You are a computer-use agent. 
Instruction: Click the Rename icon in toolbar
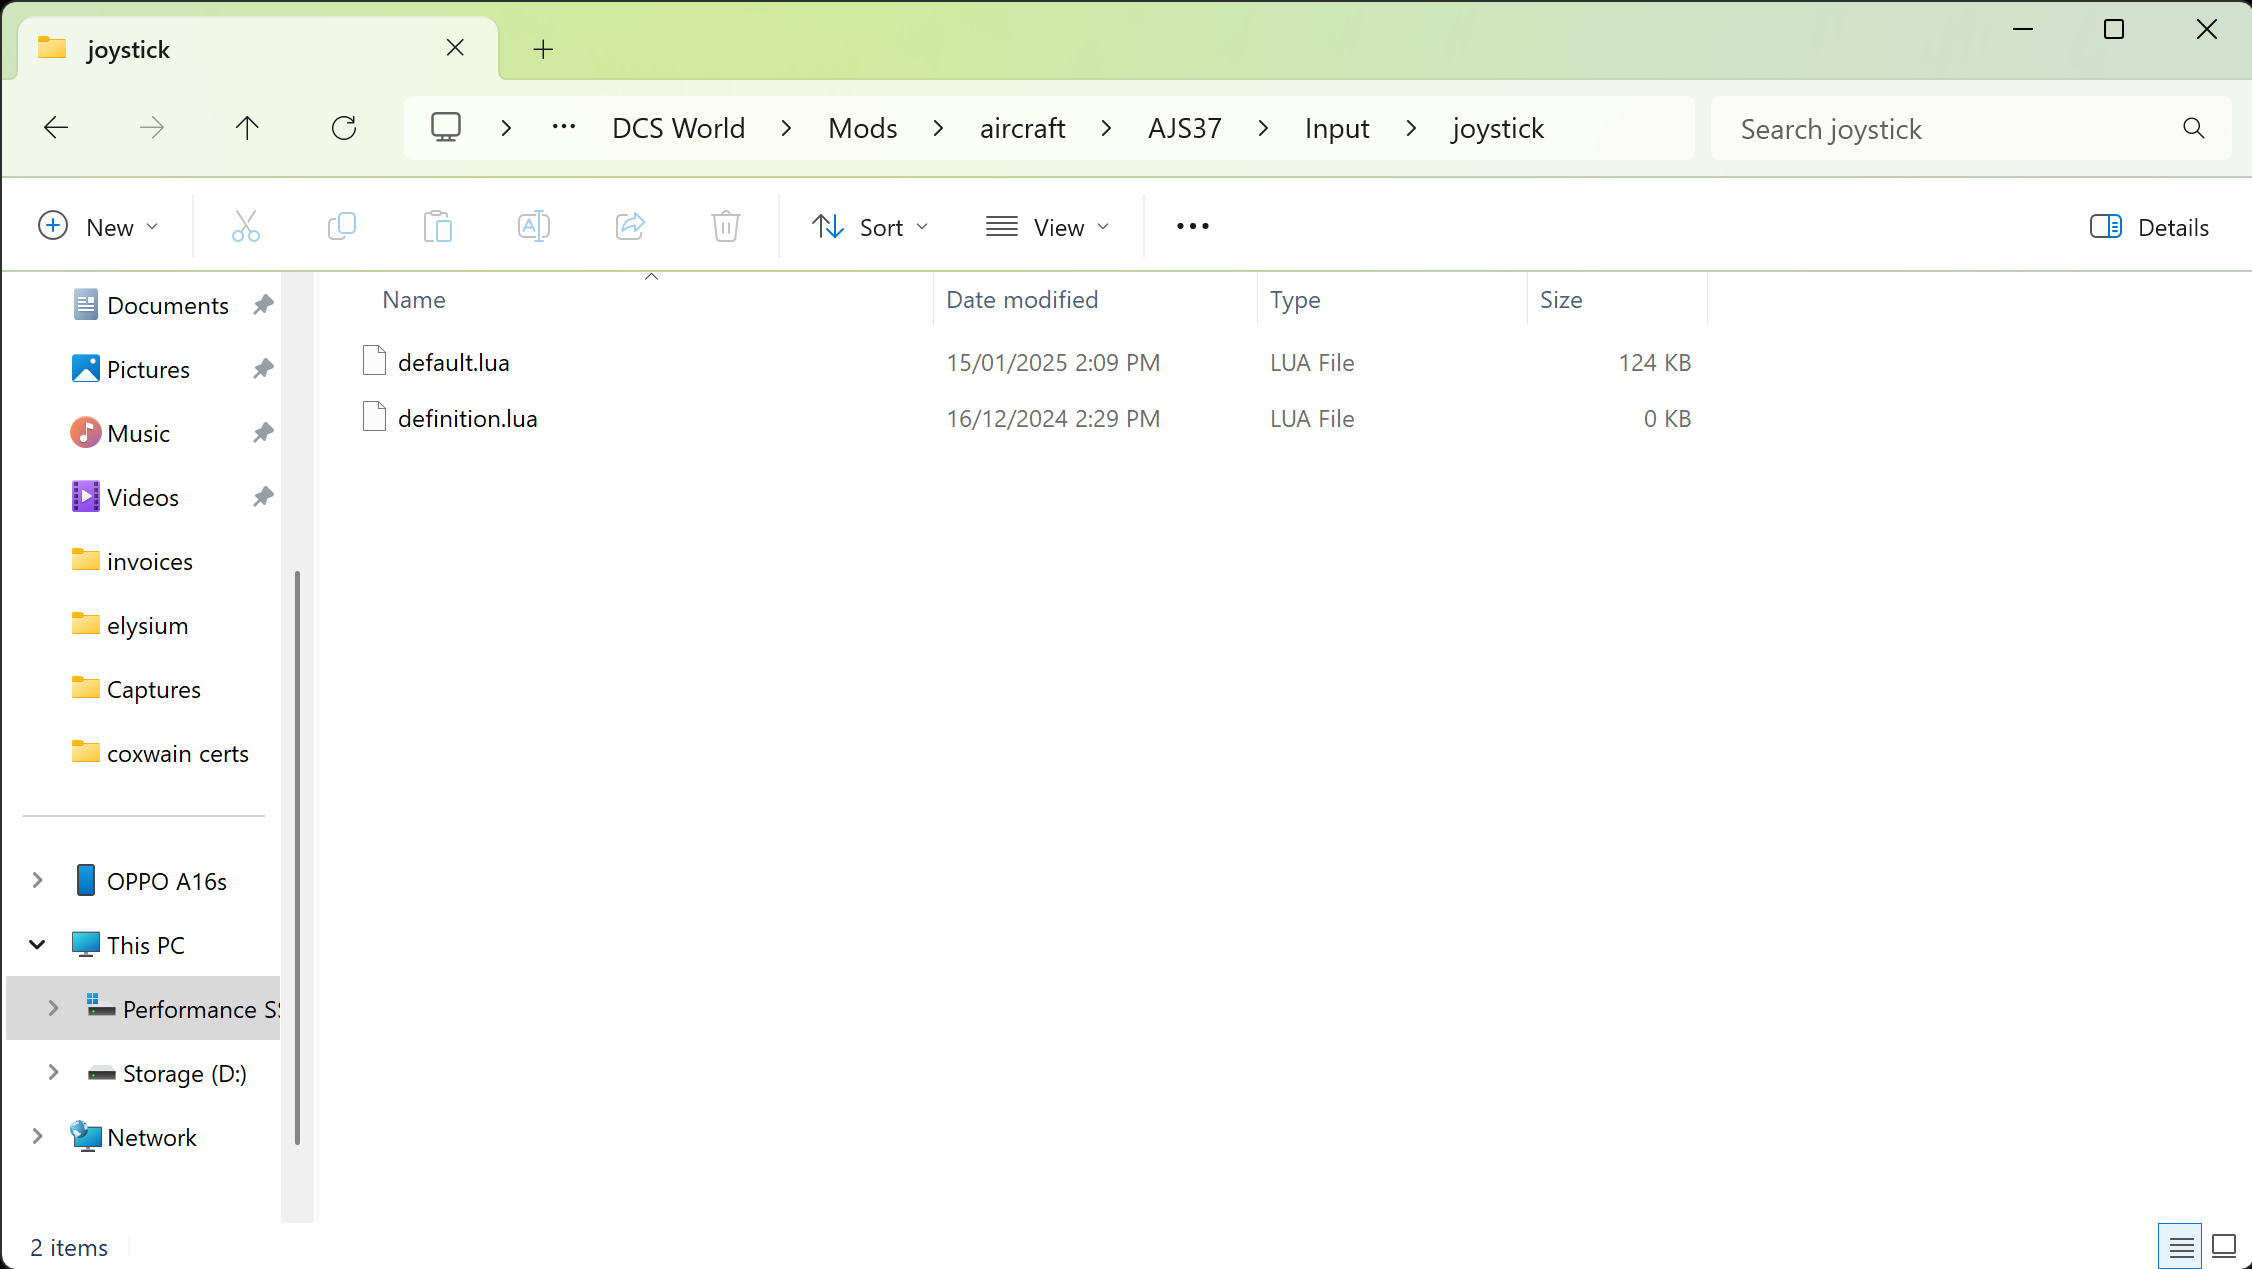click(534, 227)
